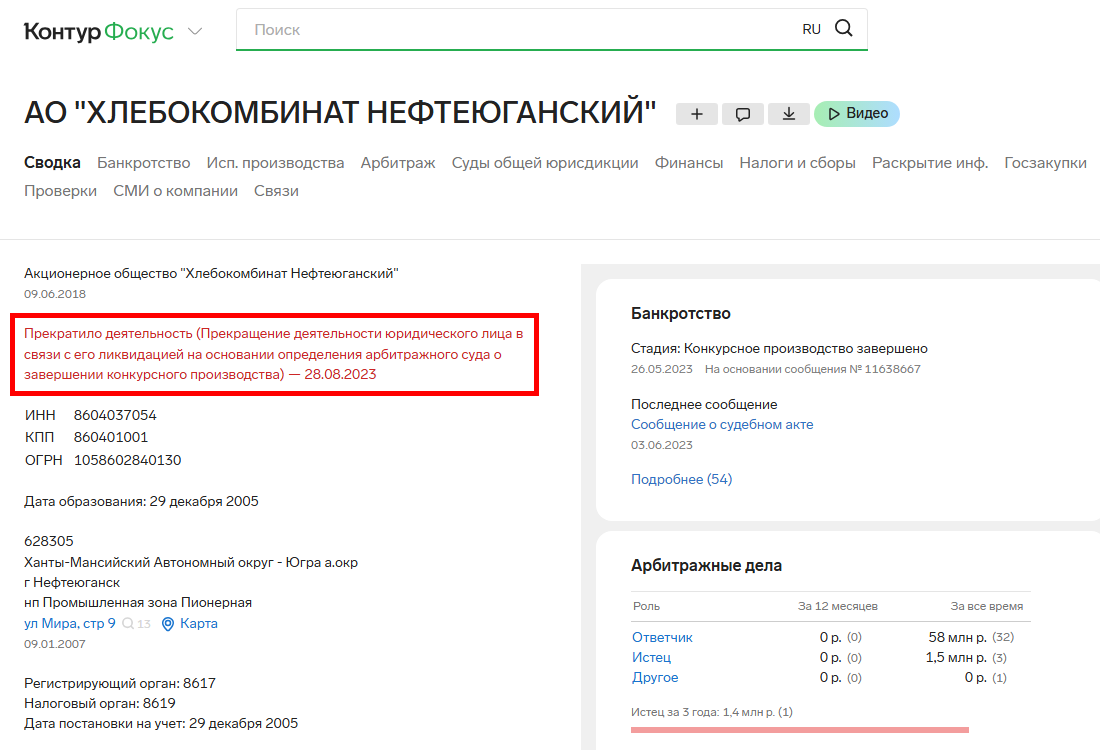The height and width of the screenshot is (750, 1100).
Task: Click Регистрирующий орган: 8617 text
Action: [x=120, y=683]
